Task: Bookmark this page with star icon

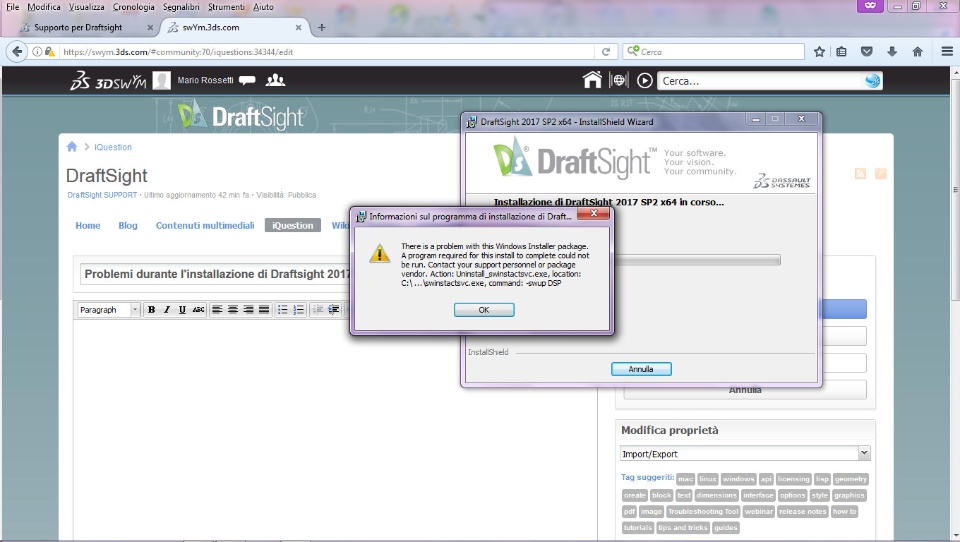Action: point(819,52)
